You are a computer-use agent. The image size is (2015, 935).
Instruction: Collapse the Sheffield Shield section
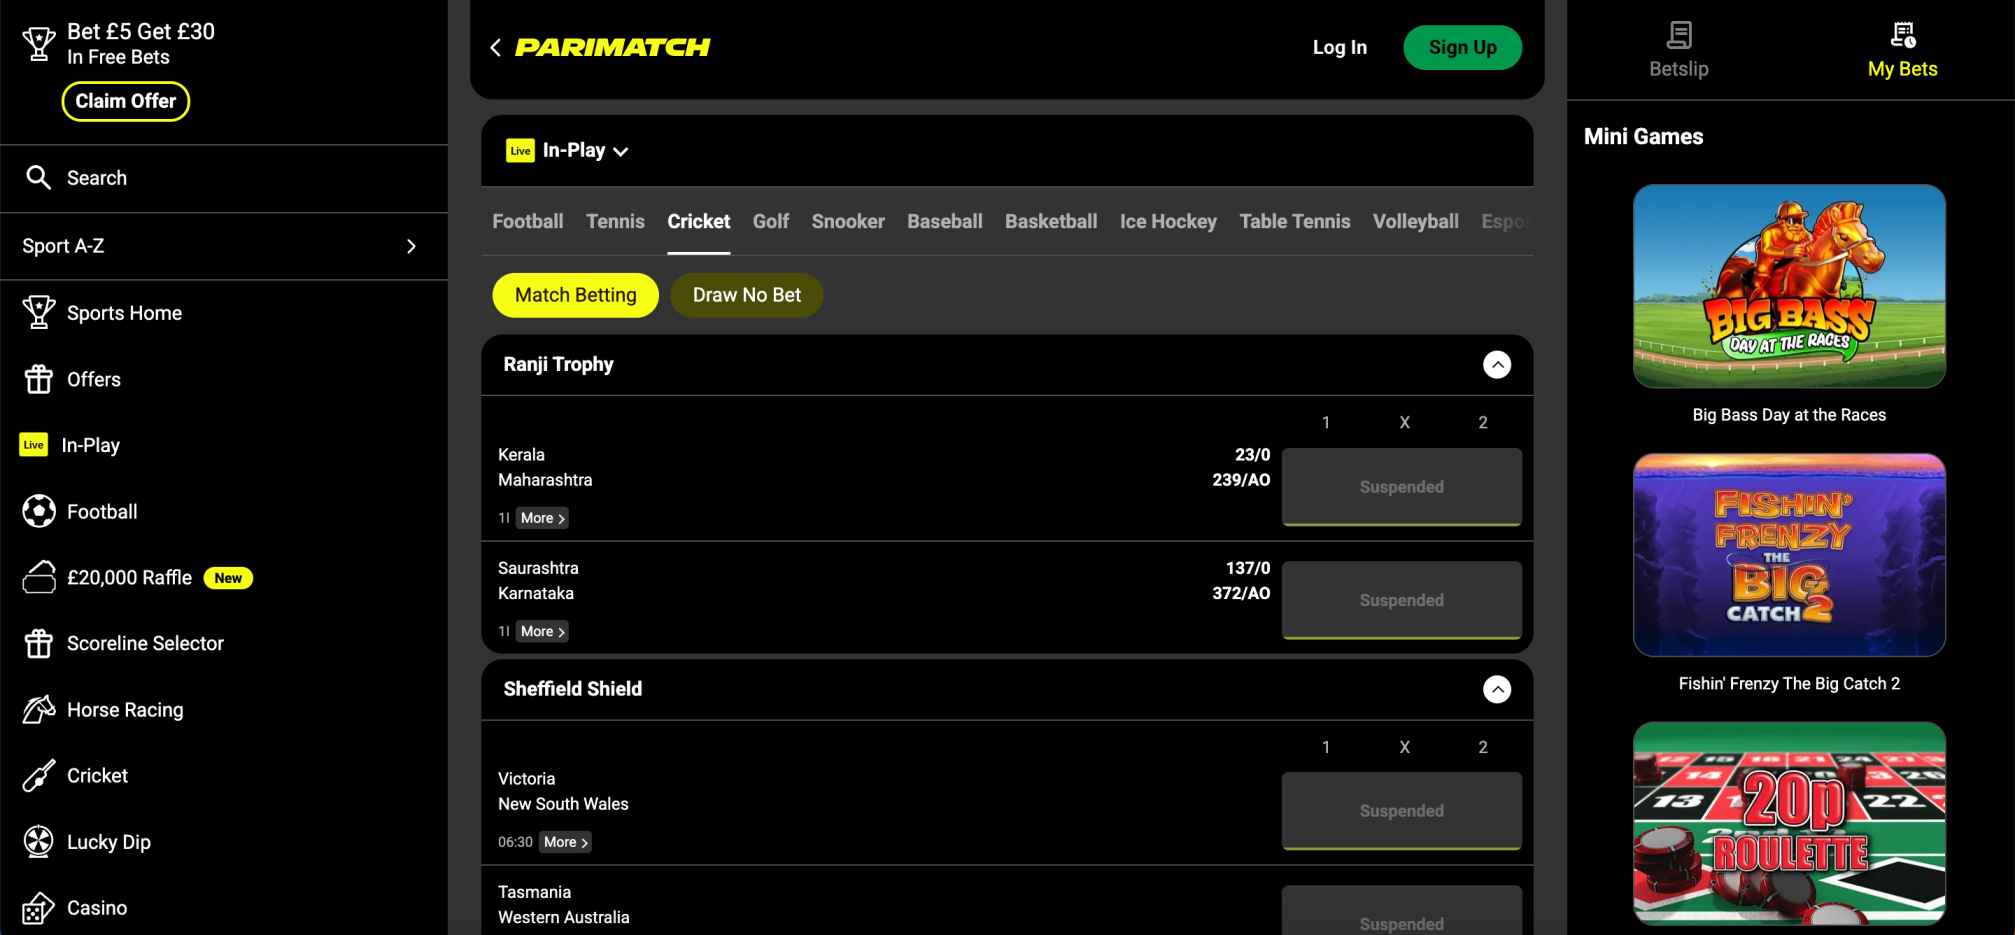point(1497,689)
